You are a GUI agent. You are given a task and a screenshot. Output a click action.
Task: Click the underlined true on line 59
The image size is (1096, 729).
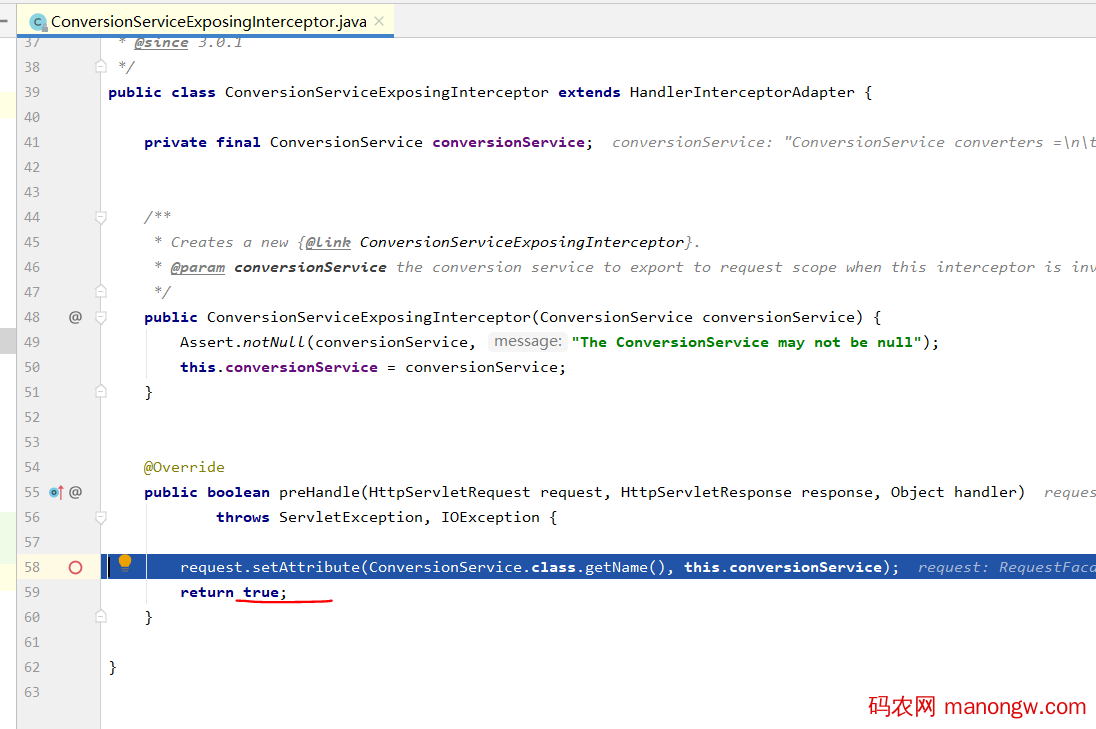(261, 592)
